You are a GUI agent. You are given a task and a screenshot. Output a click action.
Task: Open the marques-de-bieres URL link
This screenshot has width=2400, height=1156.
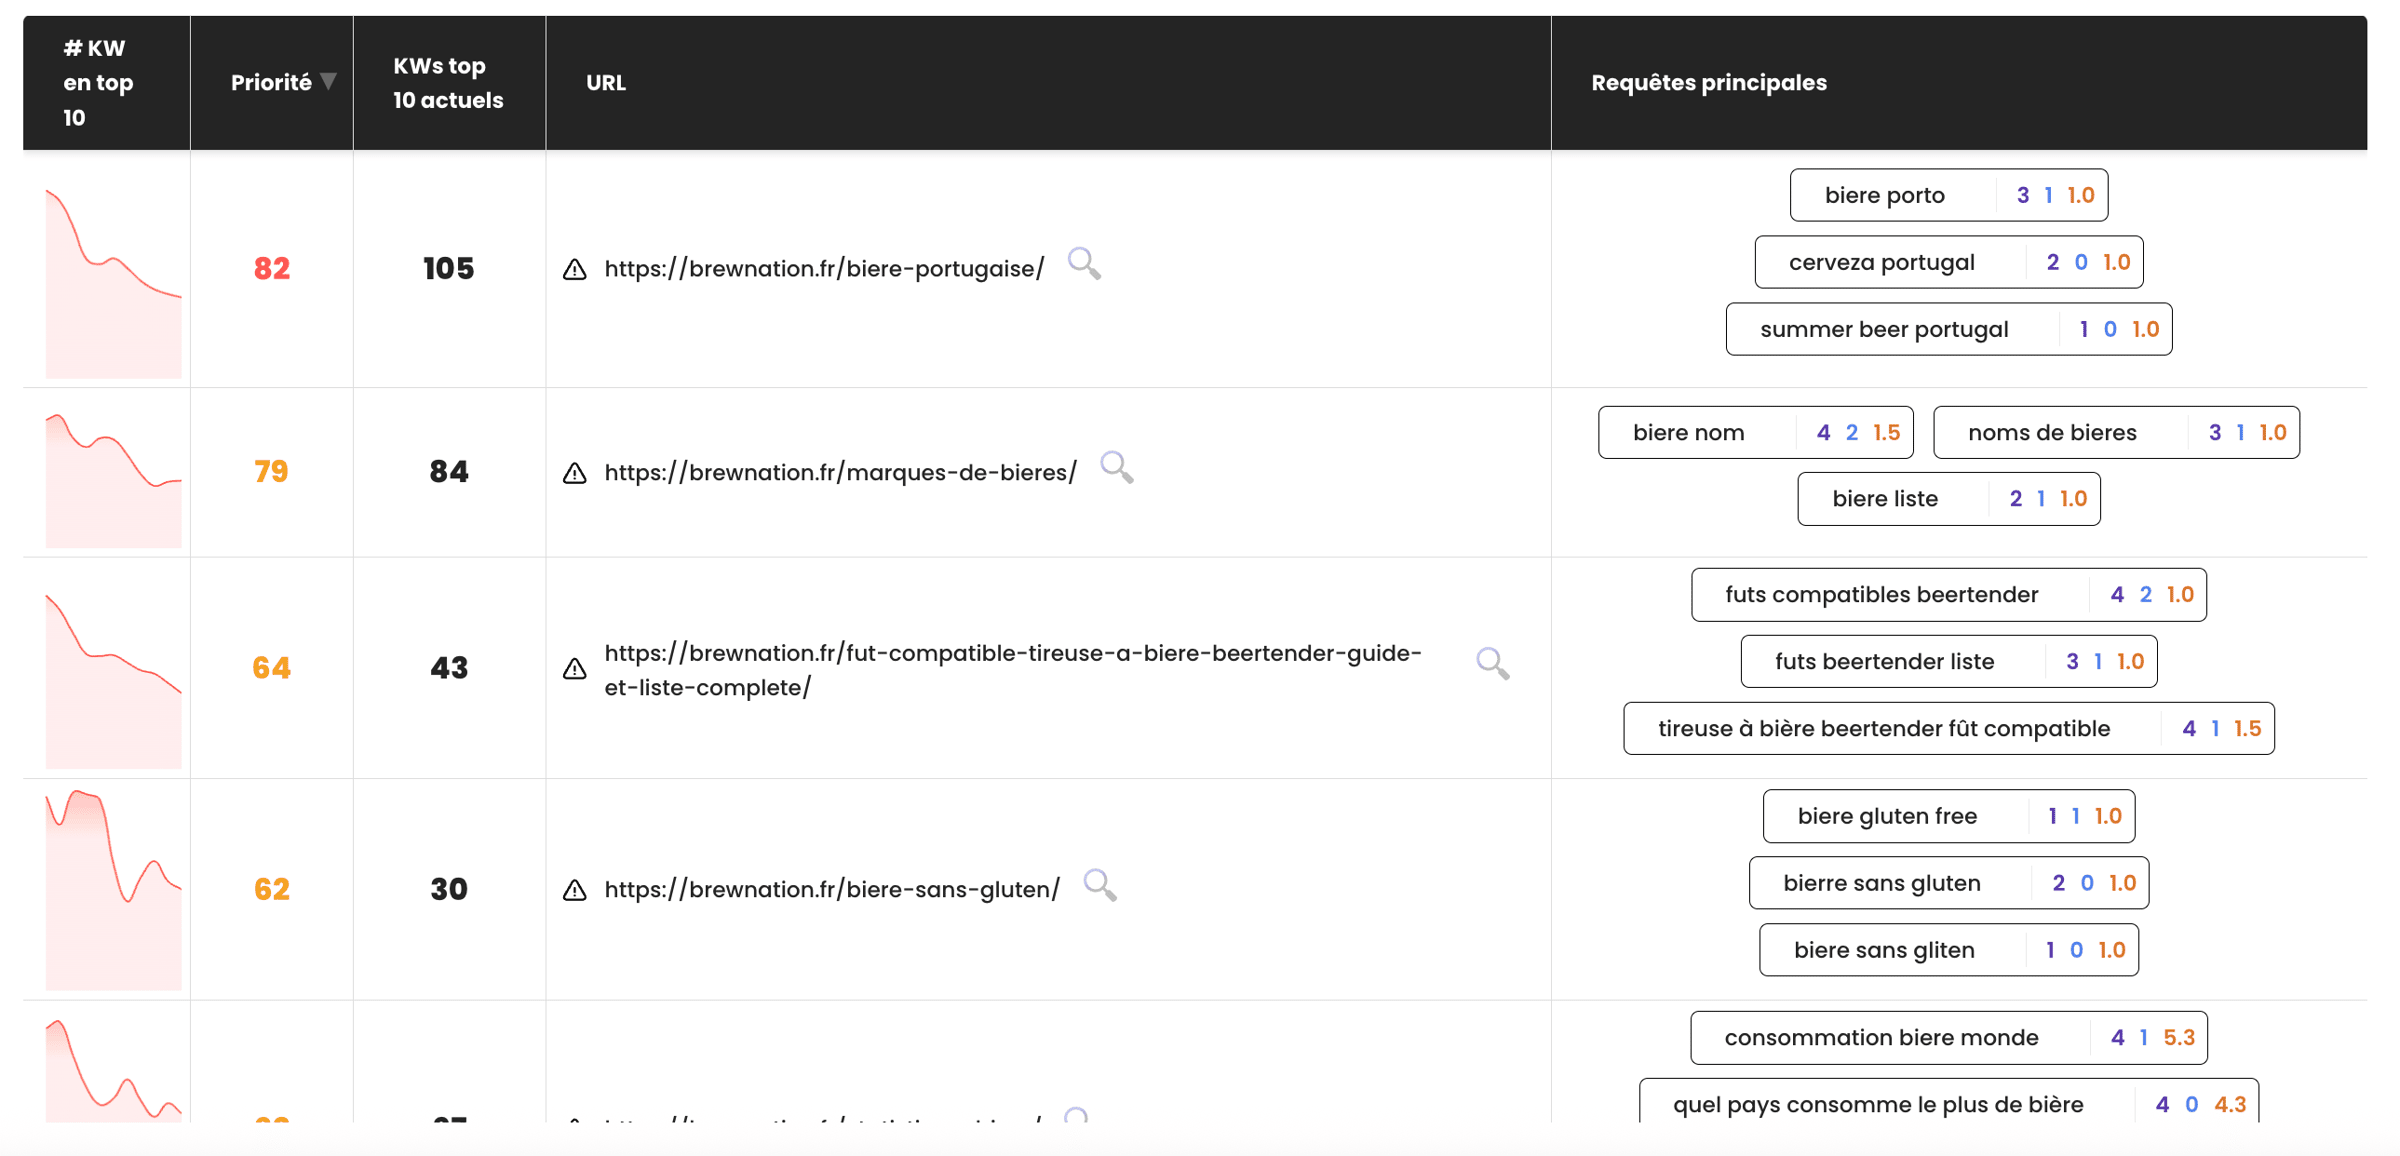[840, 473]
